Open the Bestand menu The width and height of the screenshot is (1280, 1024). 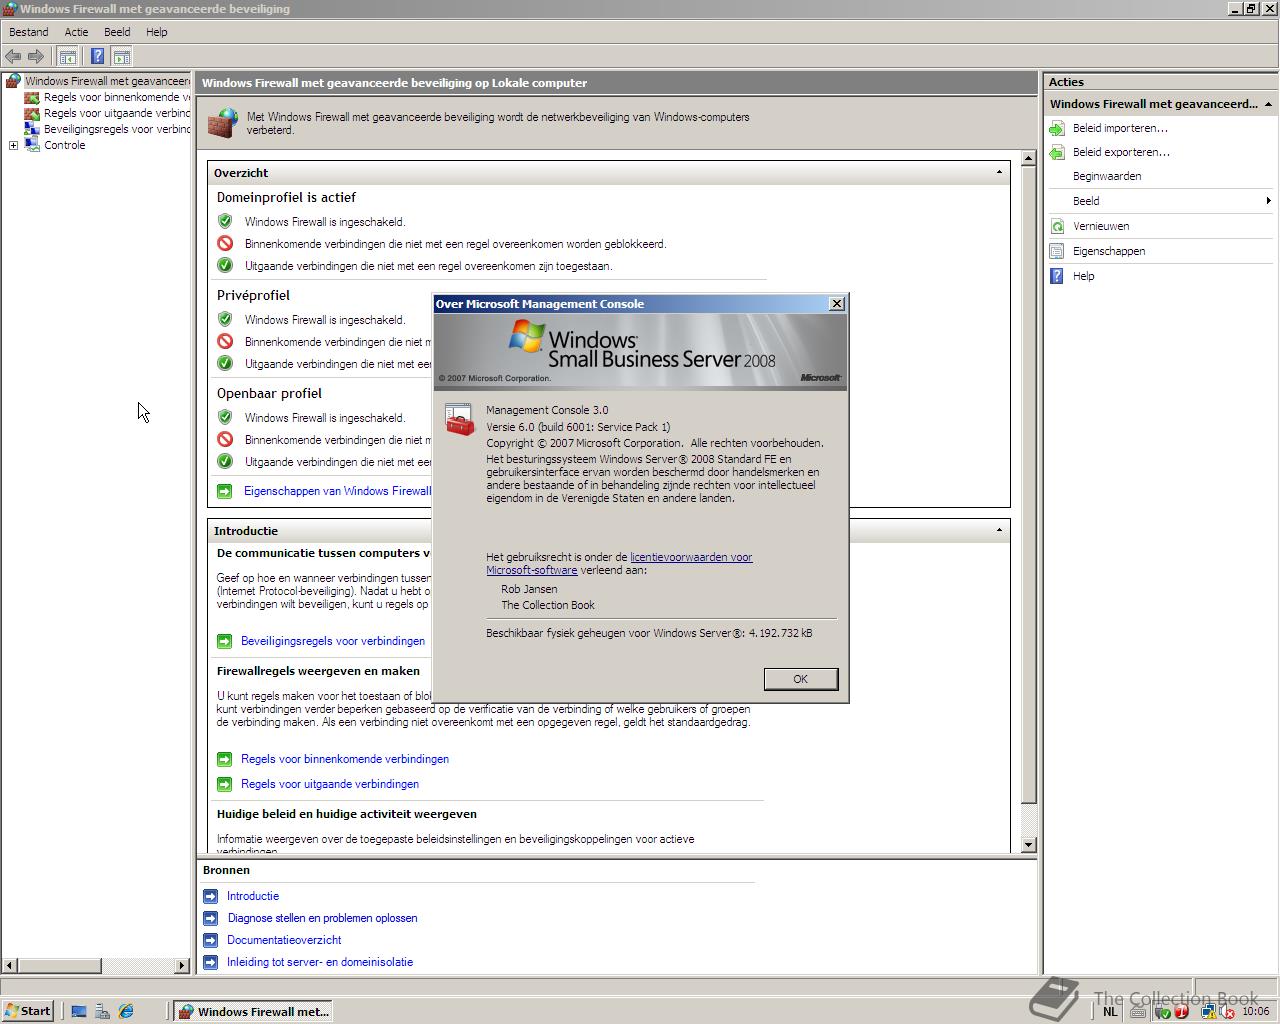click(29, 32)
